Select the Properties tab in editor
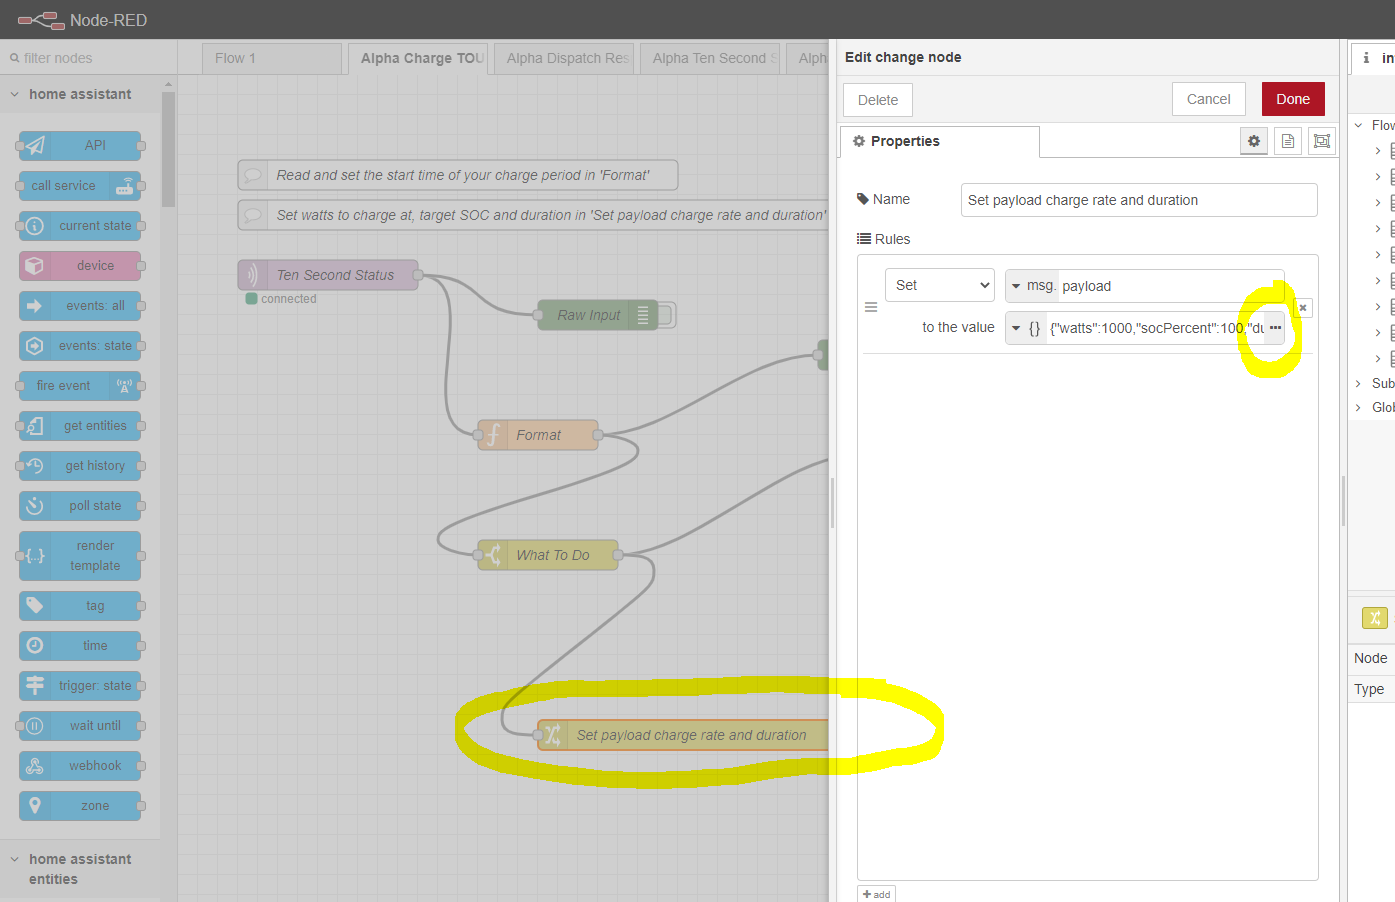This screenshot has width=1395, height=902. click(x=940, y=141)
